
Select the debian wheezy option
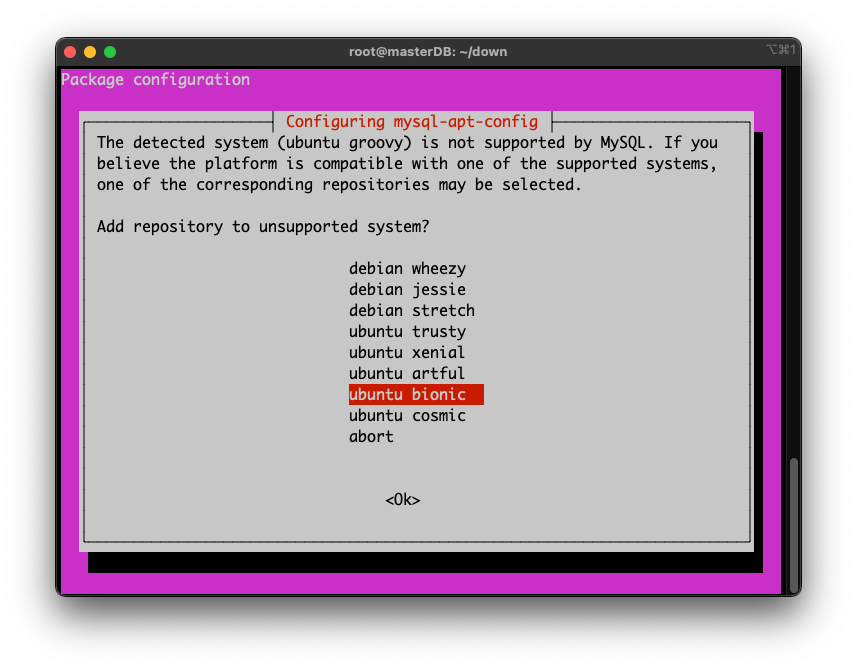point(407,268)
